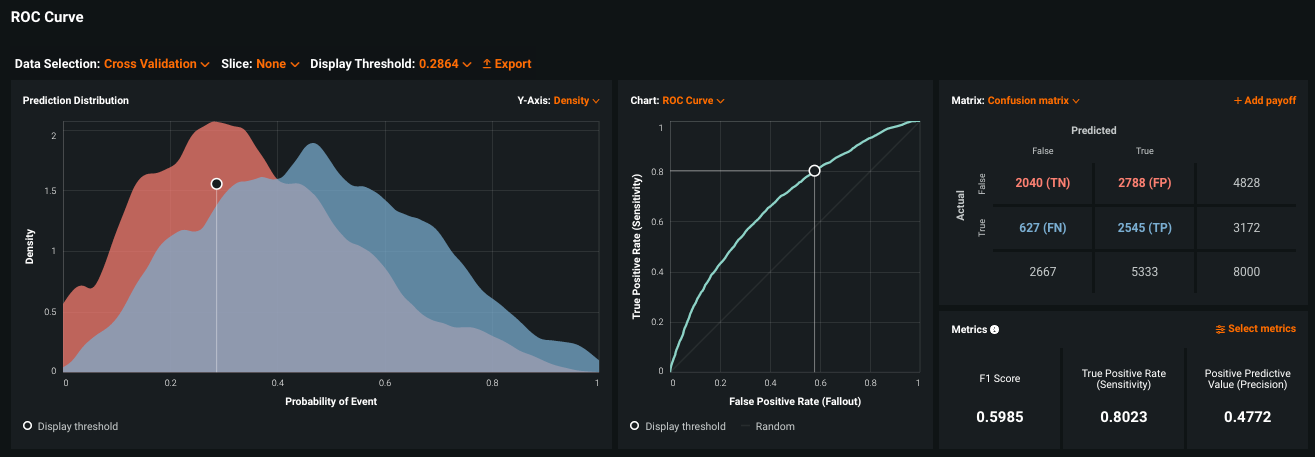
Task: Expand the Display Threshold 0.2864 dropdown
Action: (x=444, y=64)
